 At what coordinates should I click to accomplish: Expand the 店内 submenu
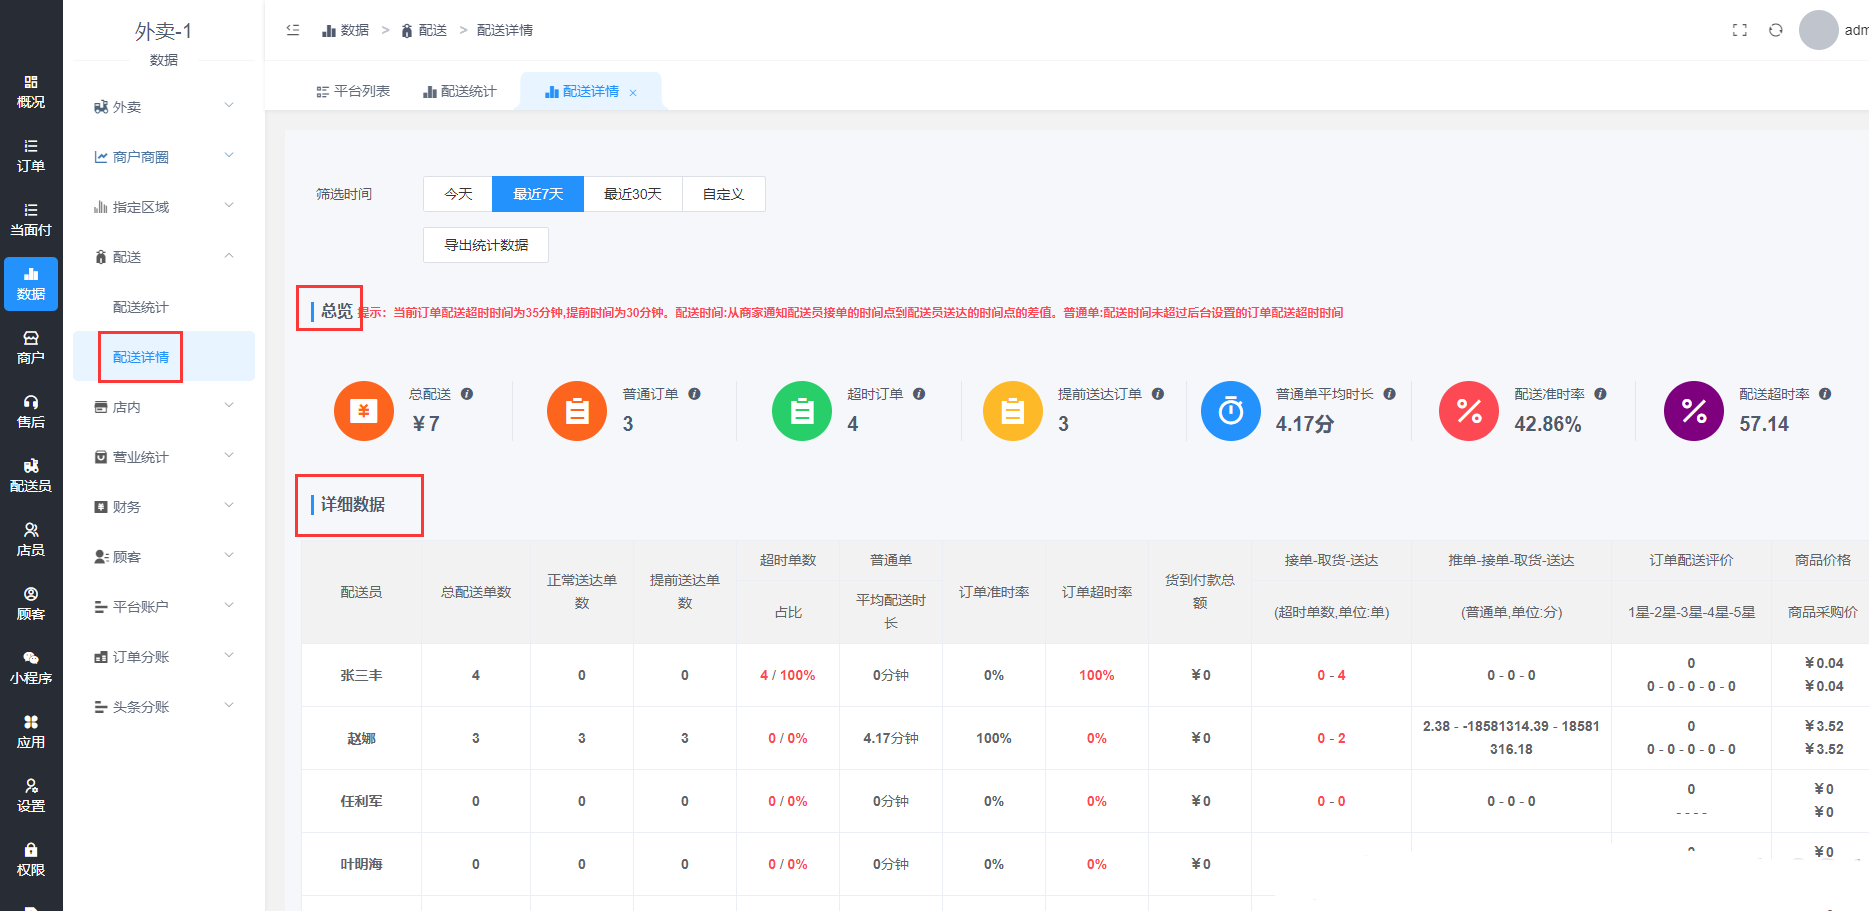pos(229,406)
